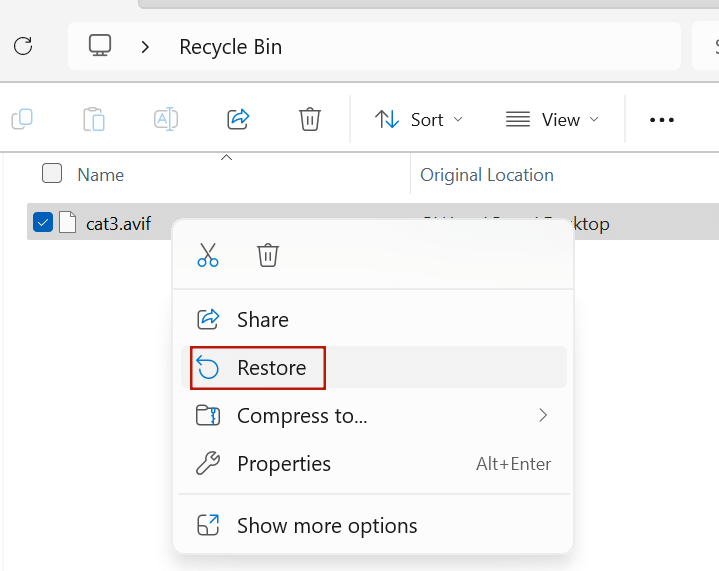Image resolution: width=719 pixels, height=571 pixels.
Task: Click the Paste icon in the toolbar
Action: 94,120
